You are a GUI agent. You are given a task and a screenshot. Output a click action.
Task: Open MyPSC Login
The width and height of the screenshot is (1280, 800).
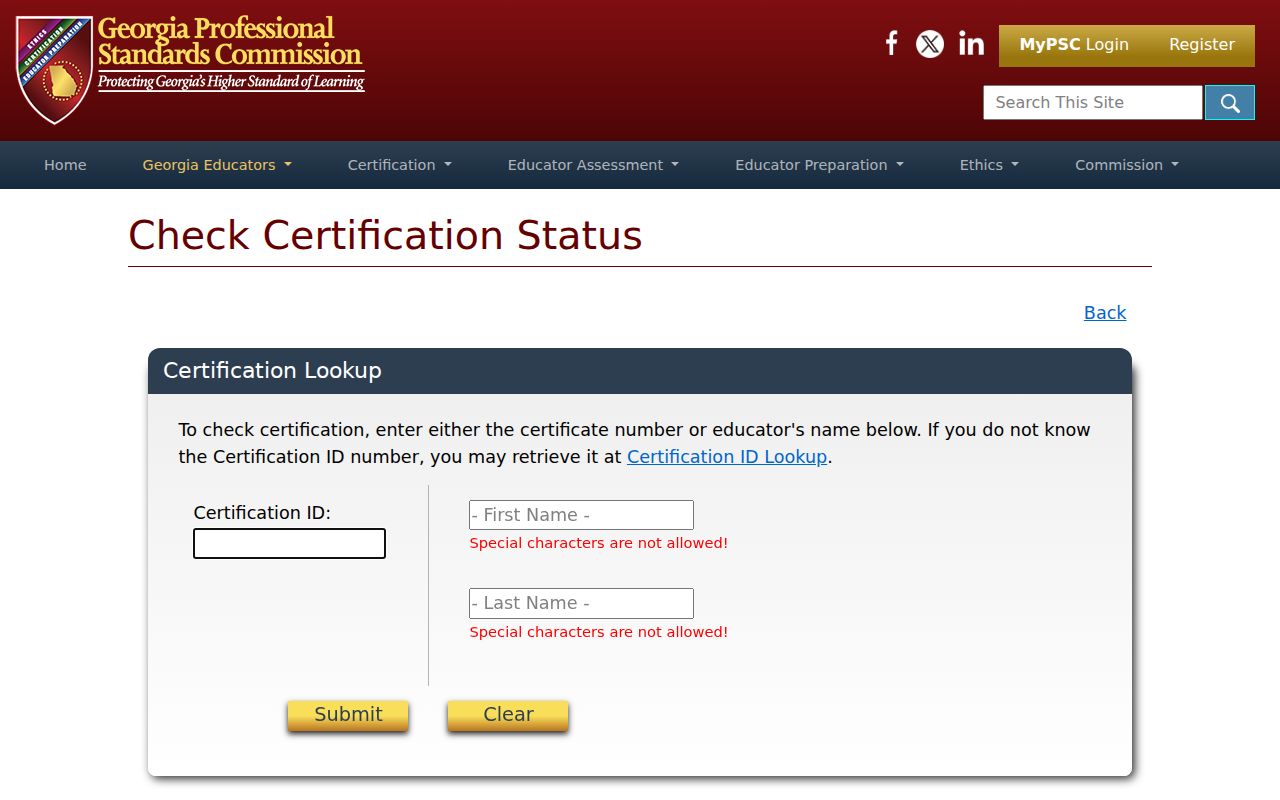click(x=1074, y=45)
